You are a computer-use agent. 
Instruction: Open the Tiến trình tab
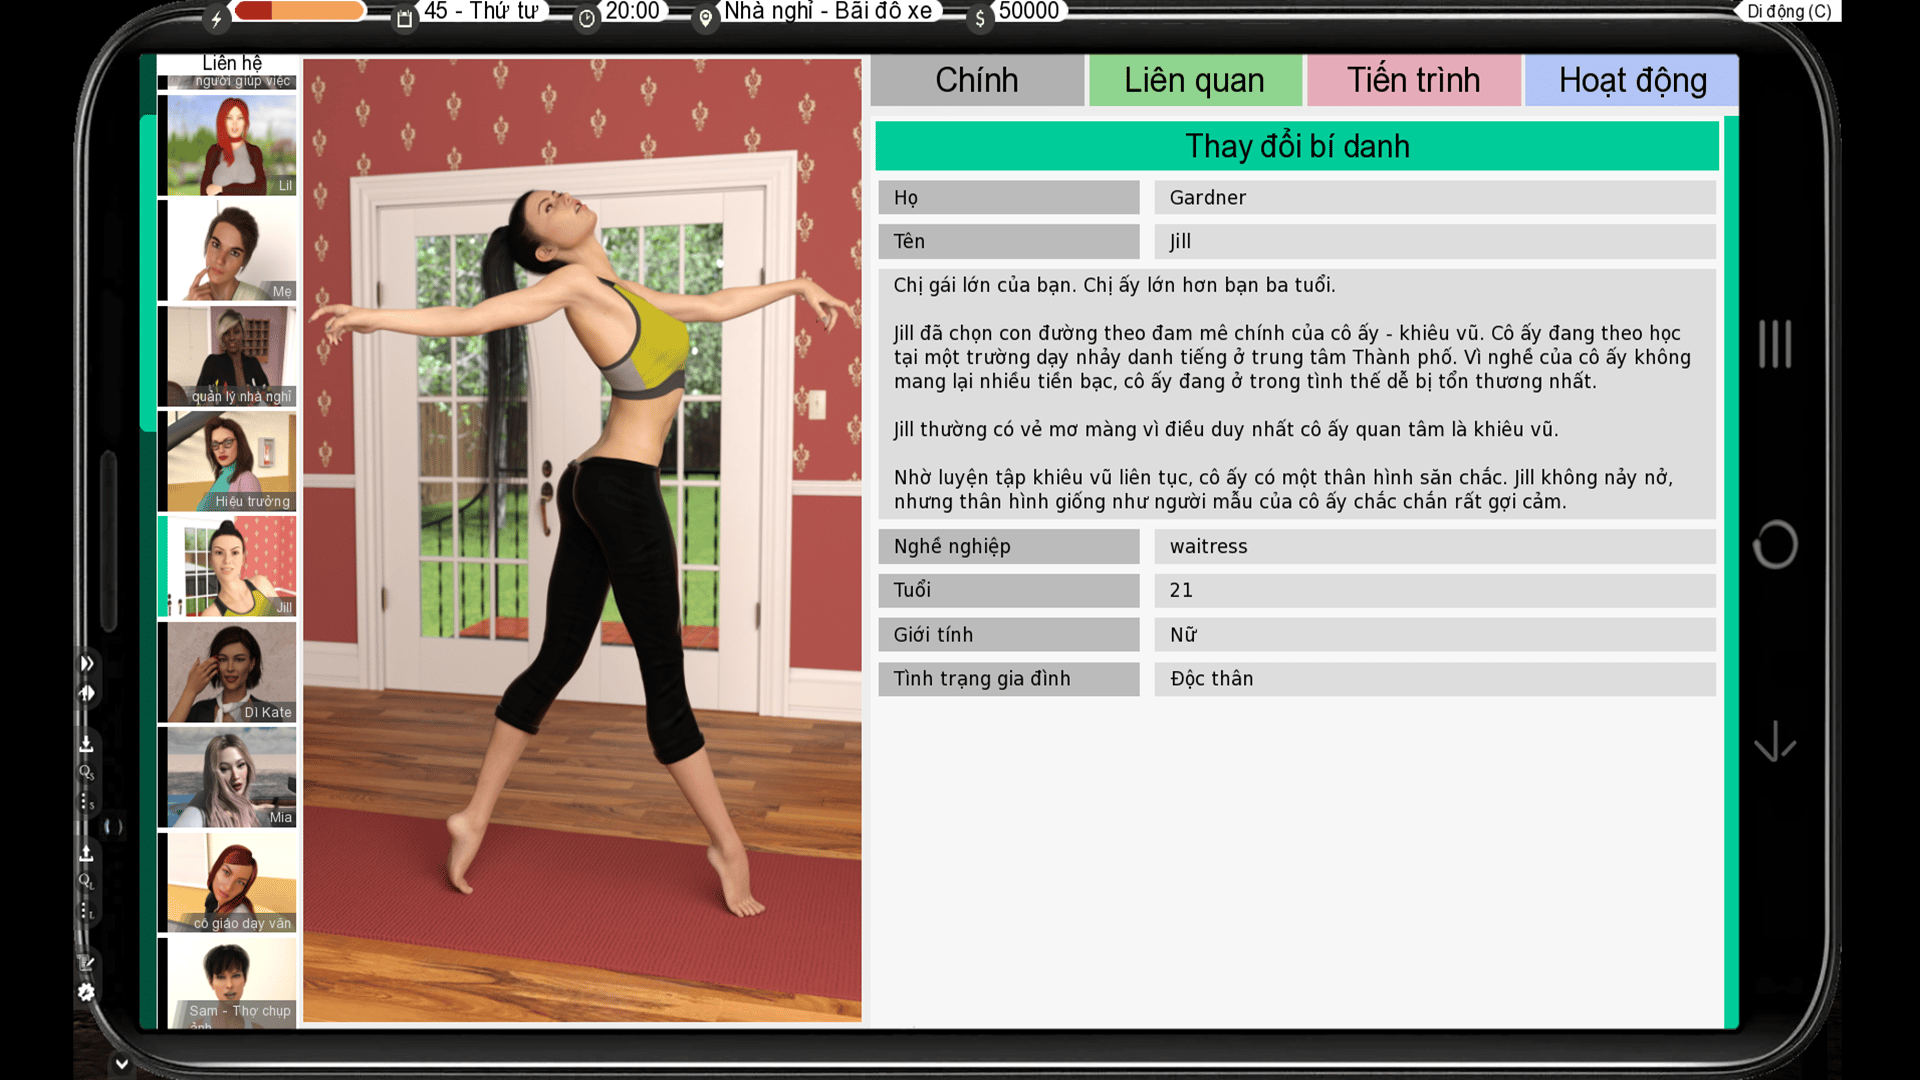[1413, 80]
